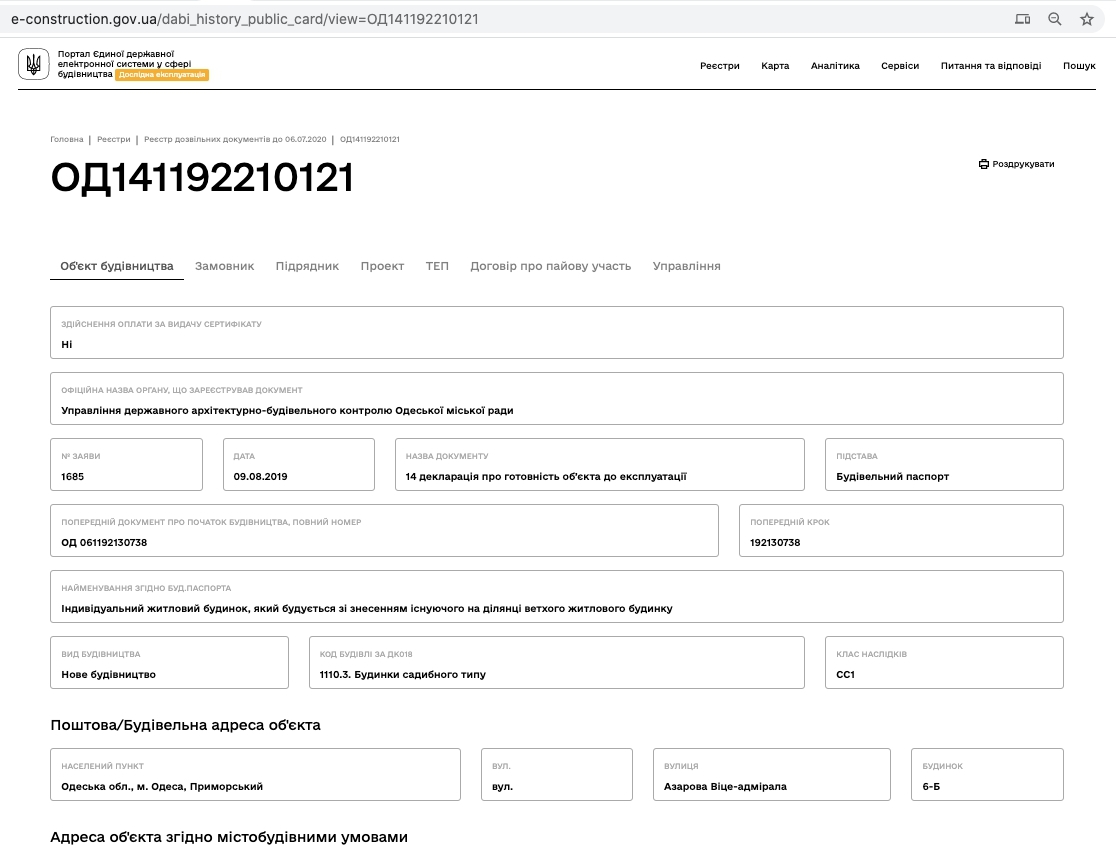
Task: Click previous document ОД 061192130738
Action: (x=104, y=543)
